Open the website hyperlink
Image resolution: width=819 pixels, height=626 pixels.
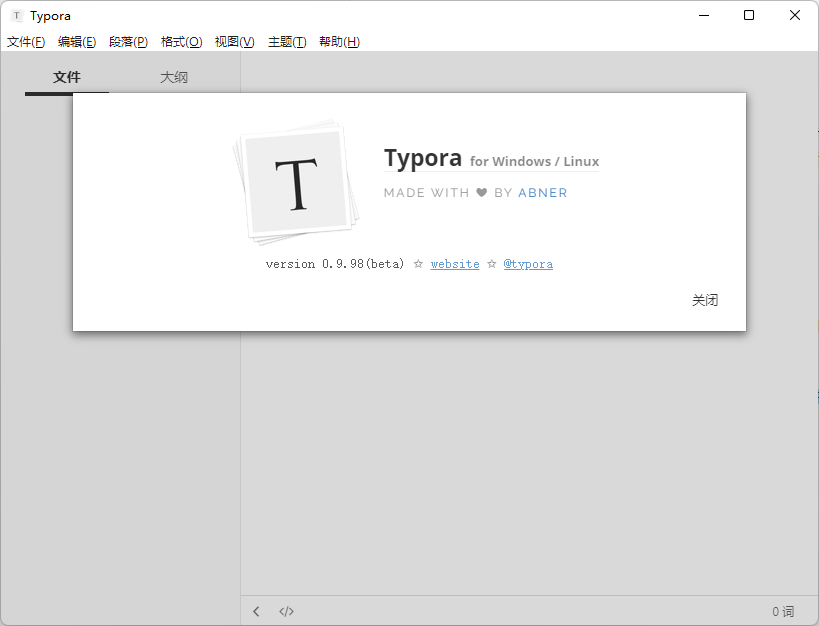pyautogui.click(x=455, y=264)
